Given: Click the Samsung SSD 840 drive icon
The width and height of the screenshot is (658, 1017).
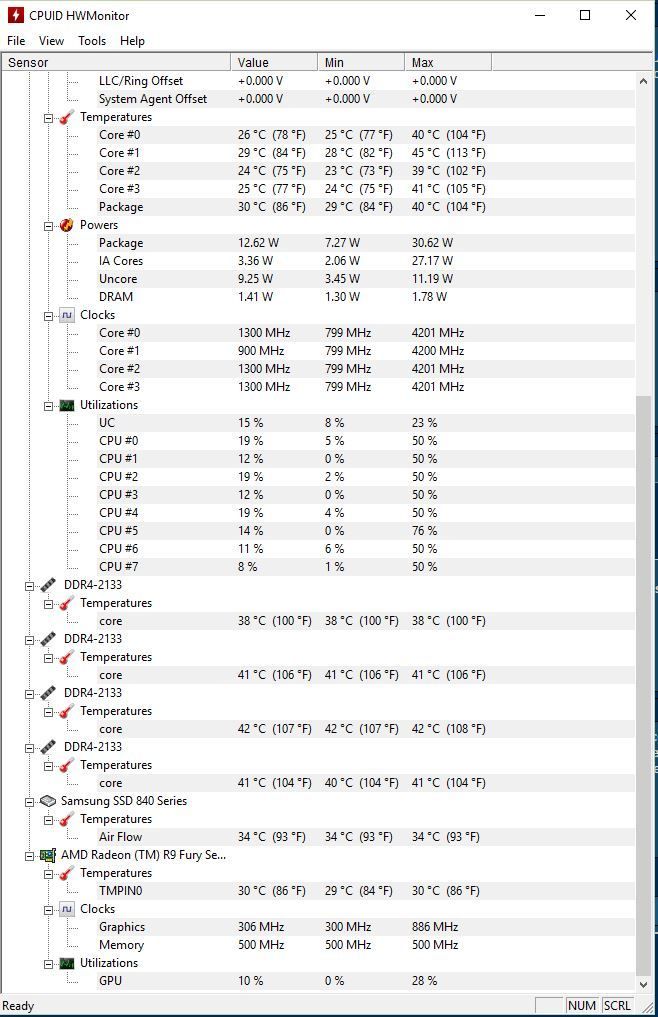Looking at the screenshot, I should [x=48, y=801].
